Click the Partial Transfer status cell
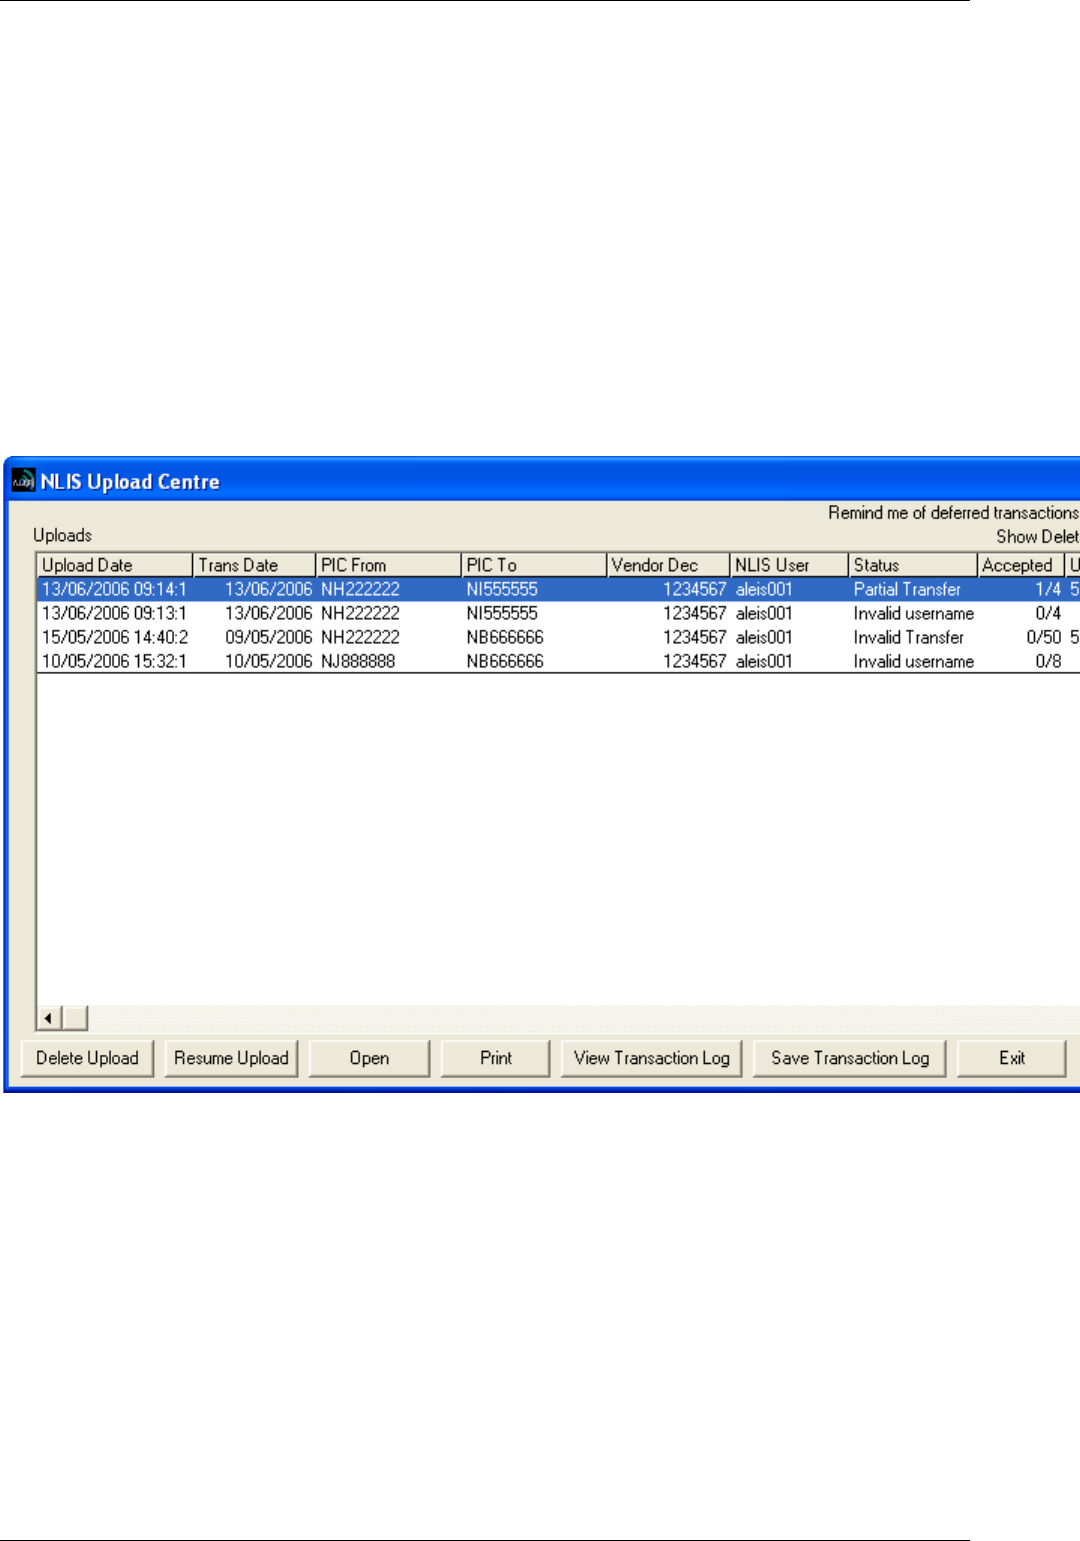Image resolution: width=1080 pixels, height=1541 pixels. 907,589
